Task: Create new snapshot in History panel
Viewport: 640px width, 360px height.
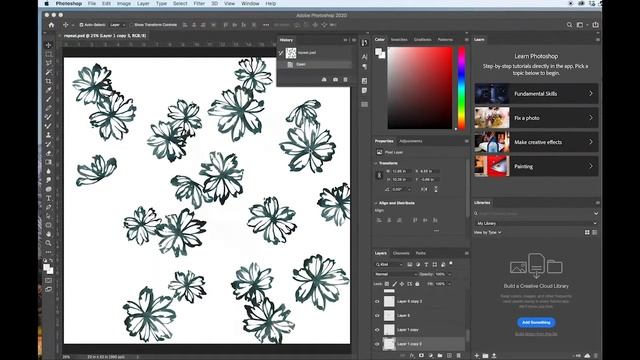Action: [x=335, y=80]
